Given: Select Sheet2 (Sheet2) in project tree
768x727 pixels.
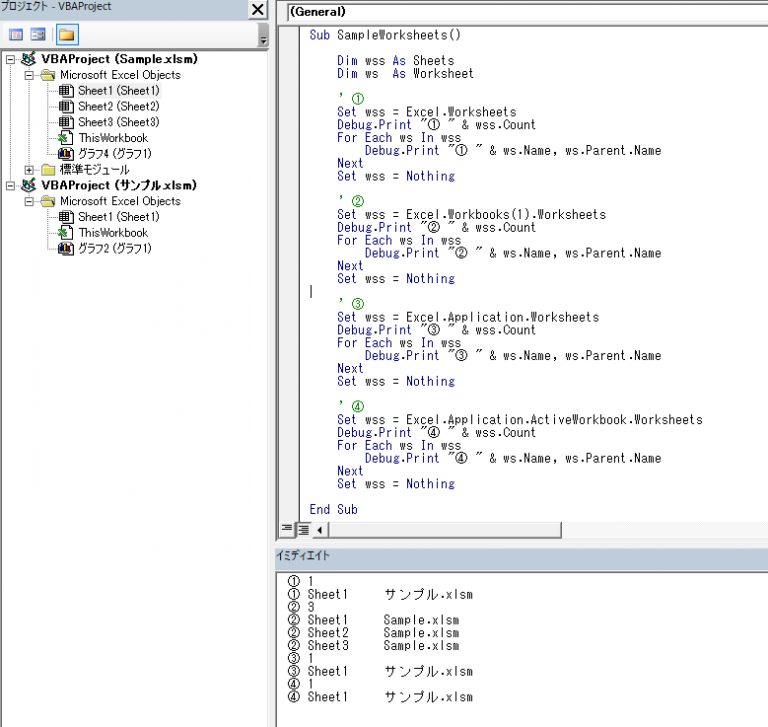Looking at the screenshot, I should (x=119, y=106).
